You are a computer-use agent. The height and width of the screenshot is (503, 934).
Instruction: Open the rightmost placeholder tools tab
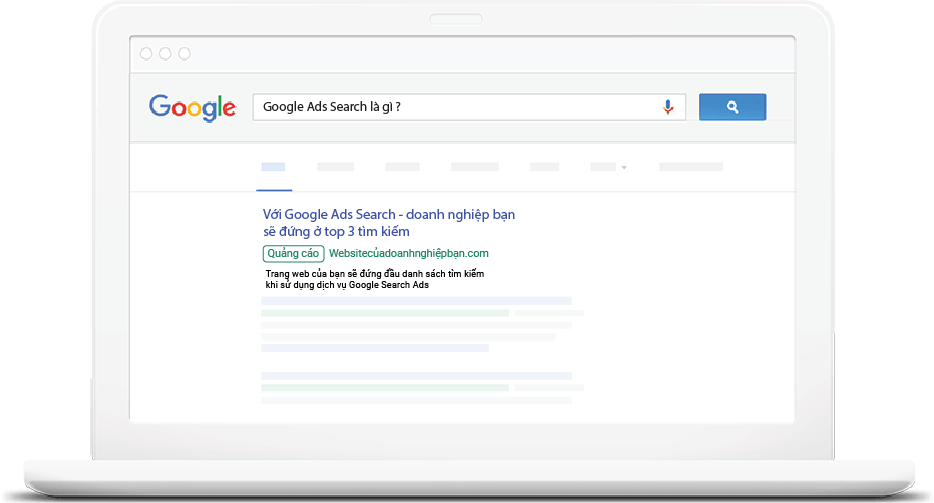[691, 167]
